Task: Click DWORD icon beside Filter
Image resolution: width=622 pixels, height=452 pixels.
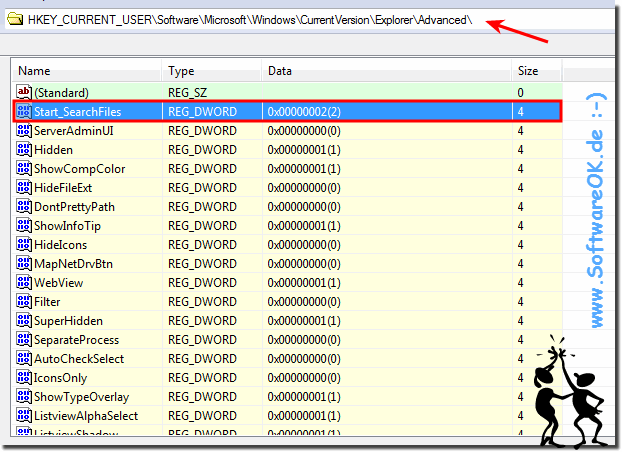Action: tap(24, 302)
